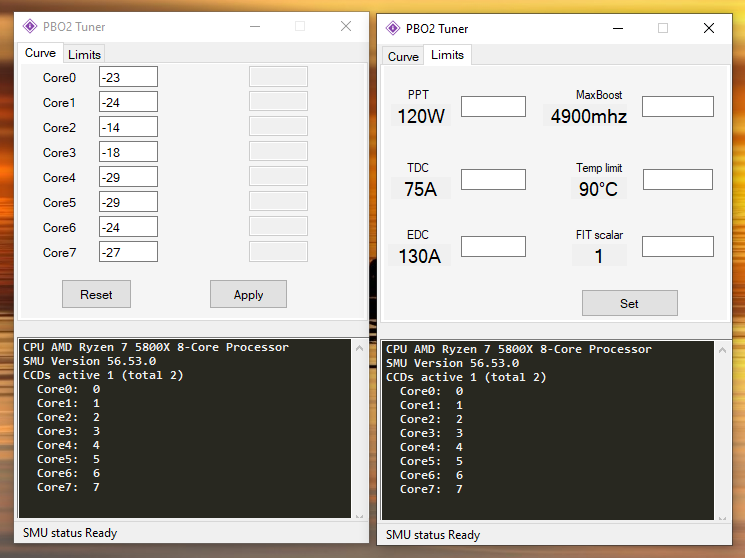745x558 pixels.
Task: Select Curve tab in left window
Action: (40, 53)
